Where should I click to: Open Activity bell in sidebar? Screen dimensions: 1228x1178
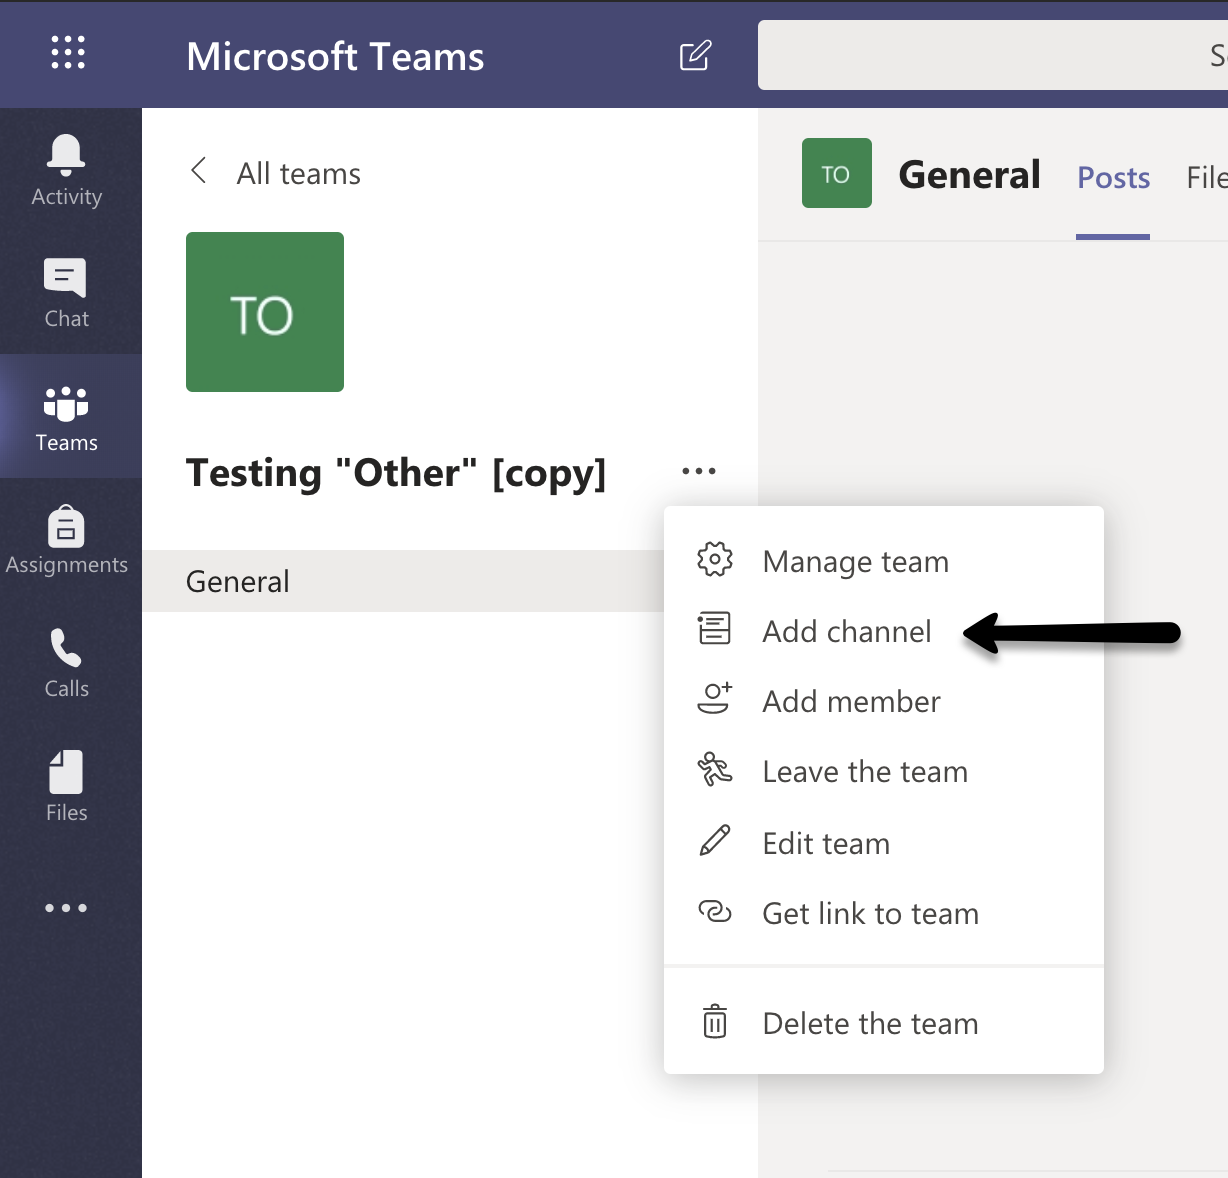(67, 170)
